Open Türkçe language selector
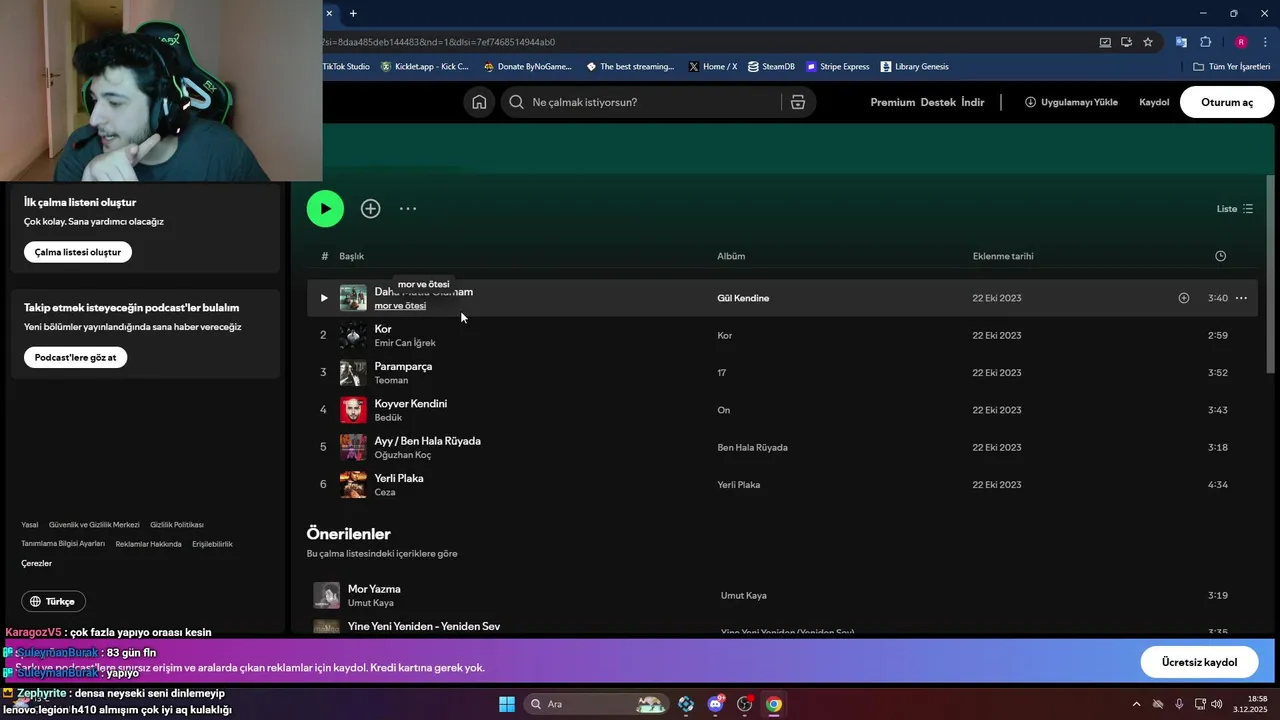Image resolution: width=1280 pixels, height=720 pixels. 54,601
